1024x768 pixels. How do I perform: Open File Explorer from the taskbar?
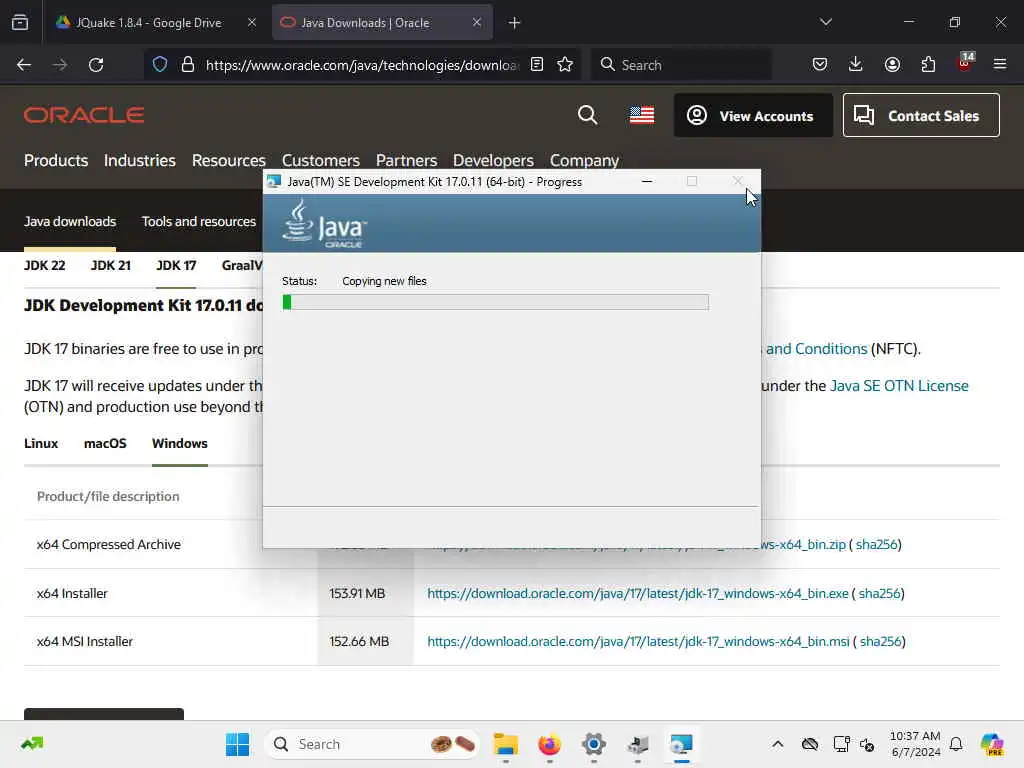(505, 744)
